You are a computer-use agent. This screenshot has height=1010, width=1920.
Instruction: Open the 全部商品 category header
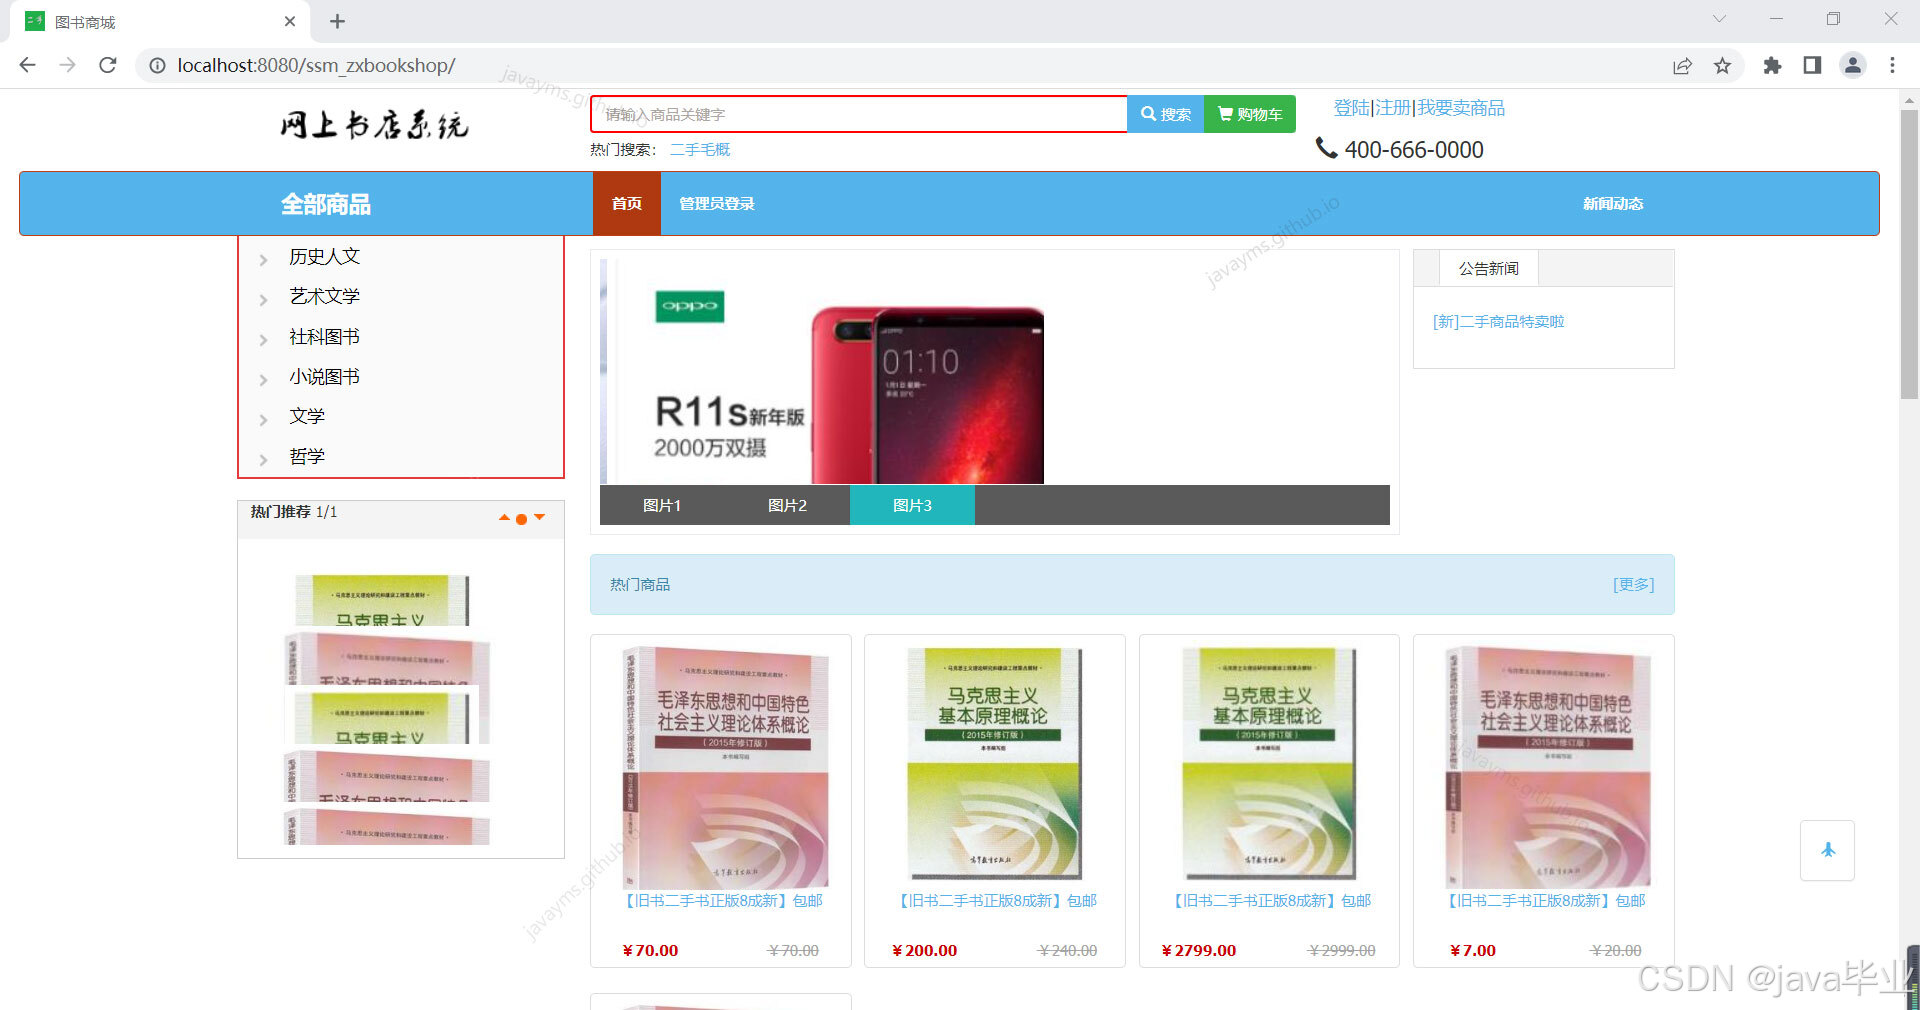[x=326, y=204]
